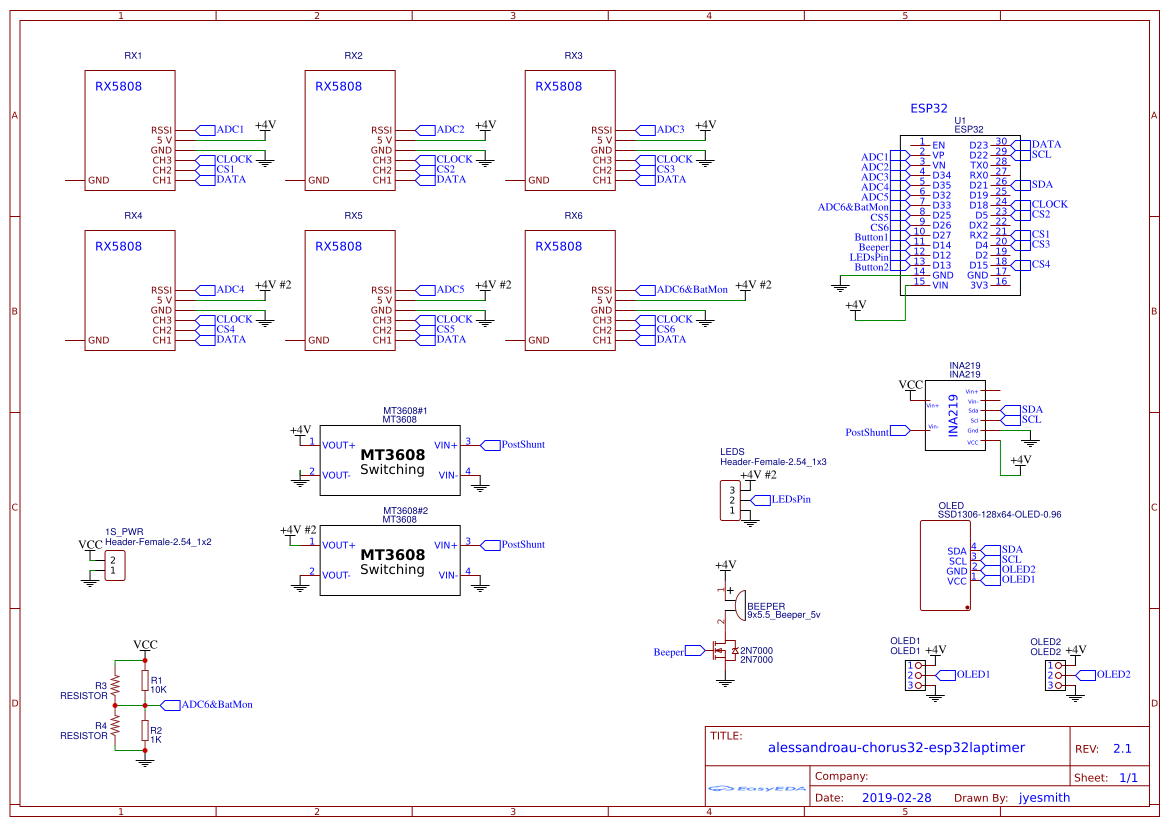Click the RX1 designator label

133,56
